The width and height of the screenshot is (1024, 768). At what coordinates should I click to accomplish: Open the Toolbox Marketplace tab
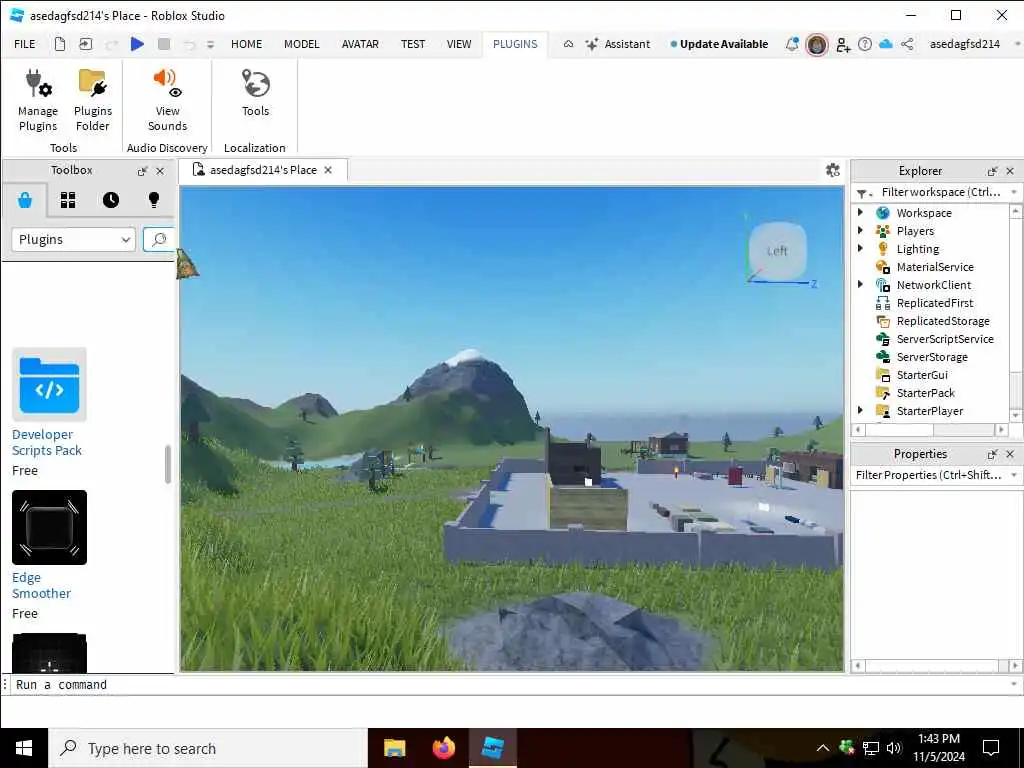pos(25,200)
